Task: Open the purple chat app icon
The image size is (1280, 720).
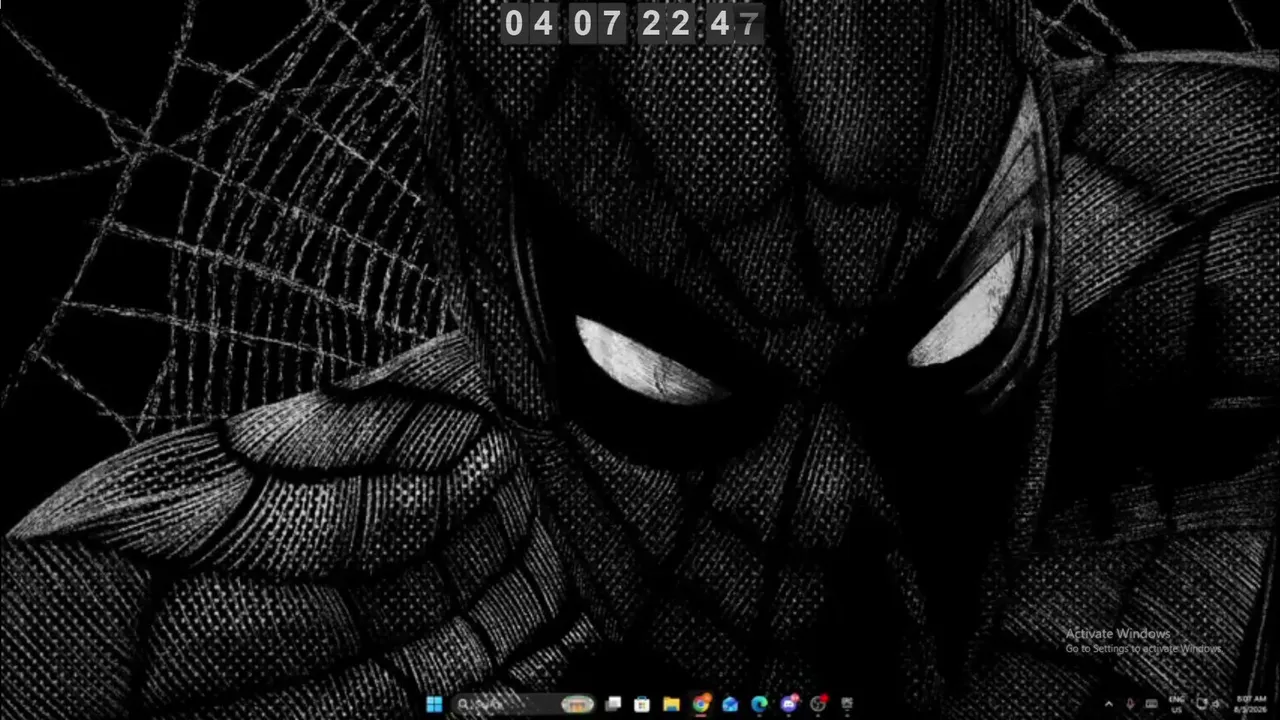Action: pyautogui.click(x=789, y=704)
